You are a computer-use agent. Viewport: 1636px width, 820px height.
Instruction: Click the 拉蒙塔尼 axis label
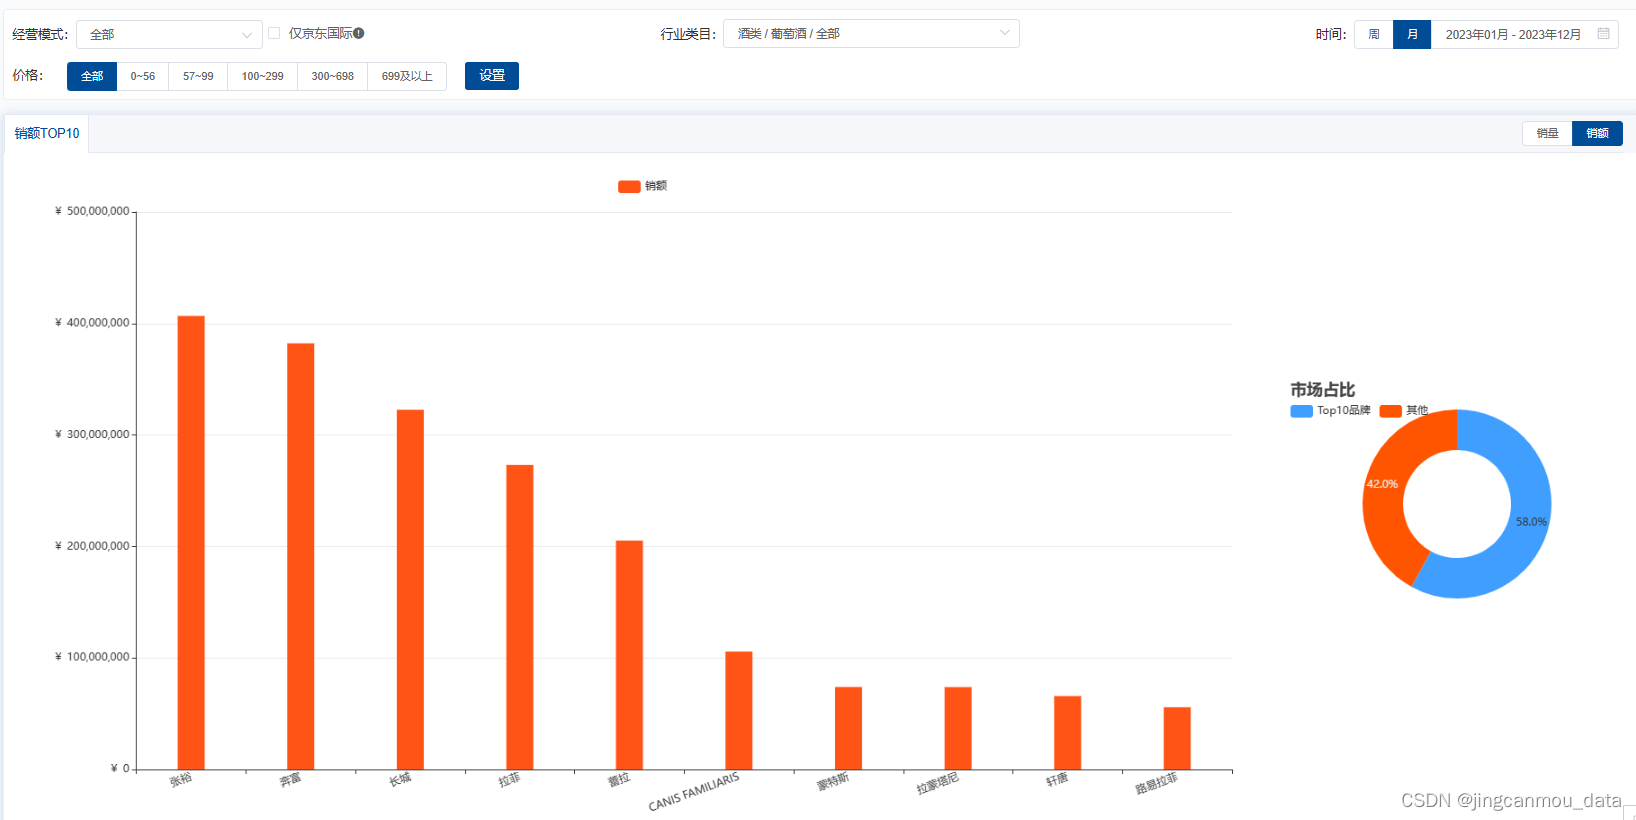coord(938,783)
